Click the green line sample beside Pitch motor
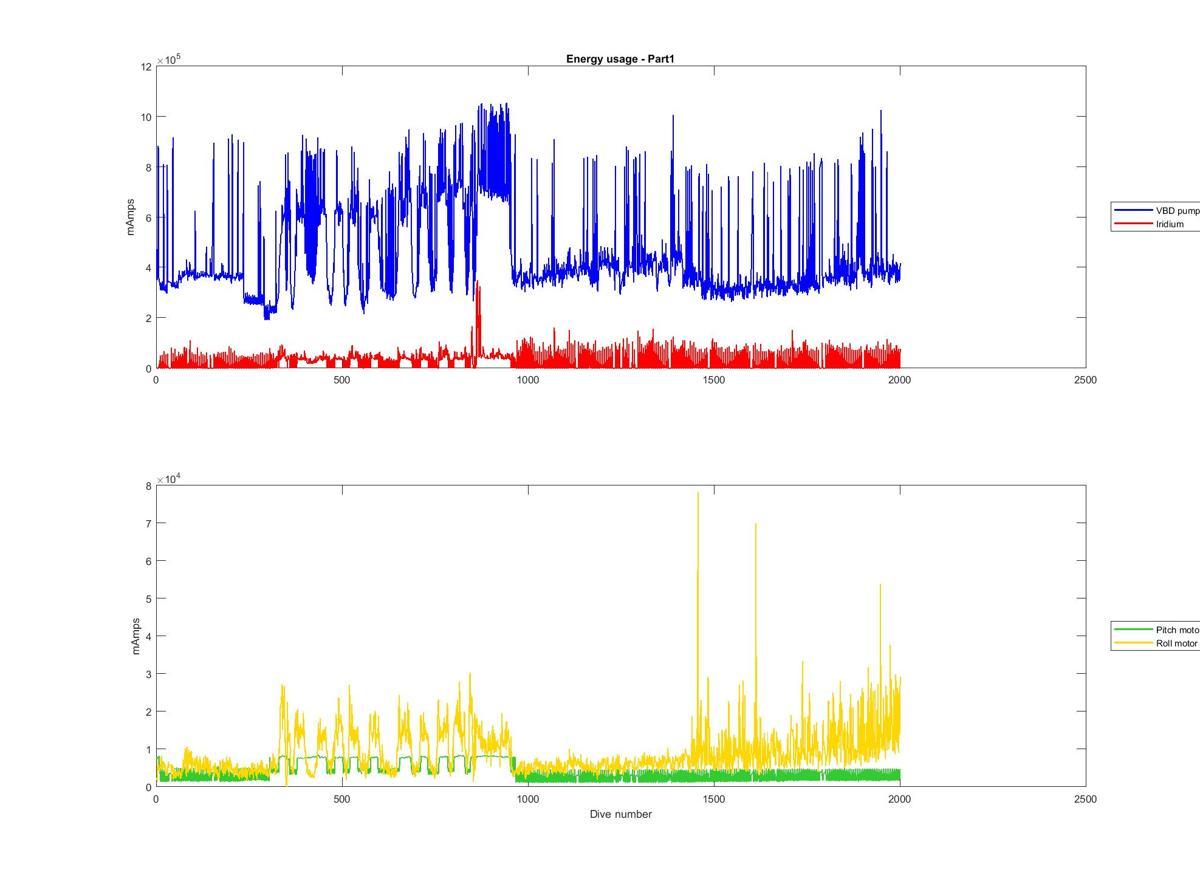 click(x=1134, y=630)
